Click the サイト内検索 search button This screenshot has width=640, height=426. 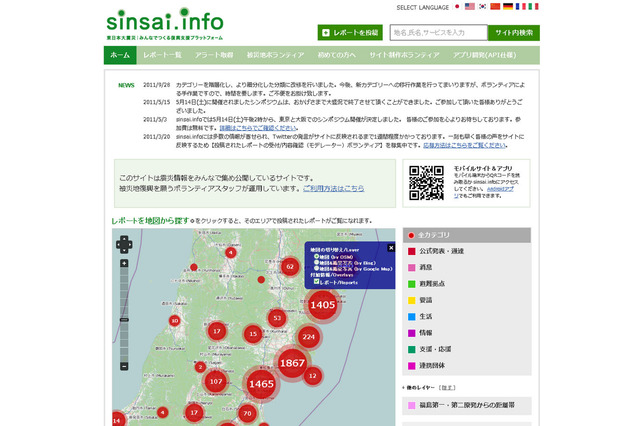click(x=514, y=33)
